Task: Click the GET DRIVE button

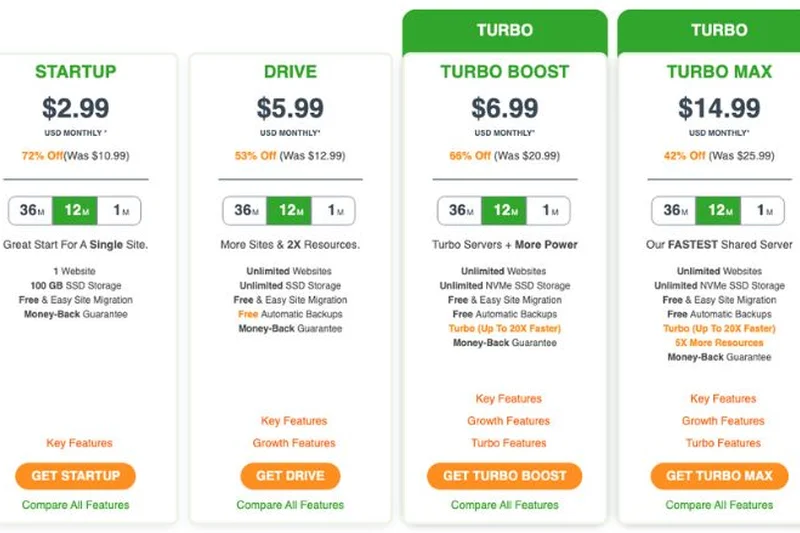Action: pyautogui.click(x=290, y=476)
